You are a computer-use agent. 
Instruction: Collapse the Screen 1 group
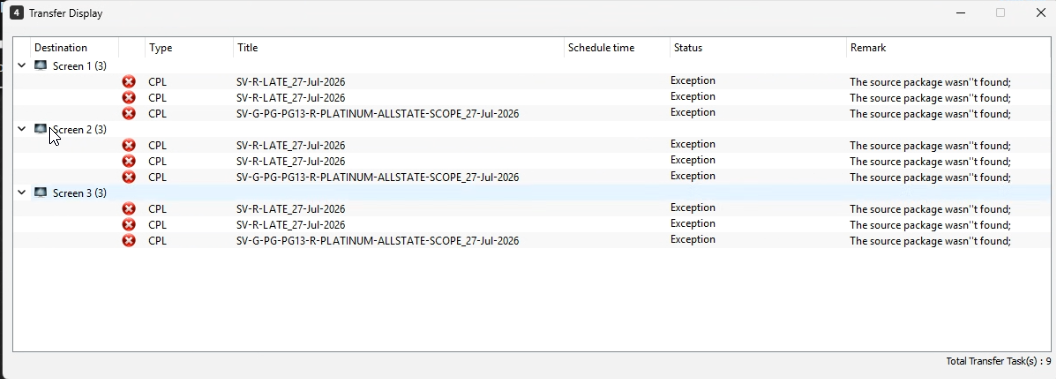click(x=22, y=66)
